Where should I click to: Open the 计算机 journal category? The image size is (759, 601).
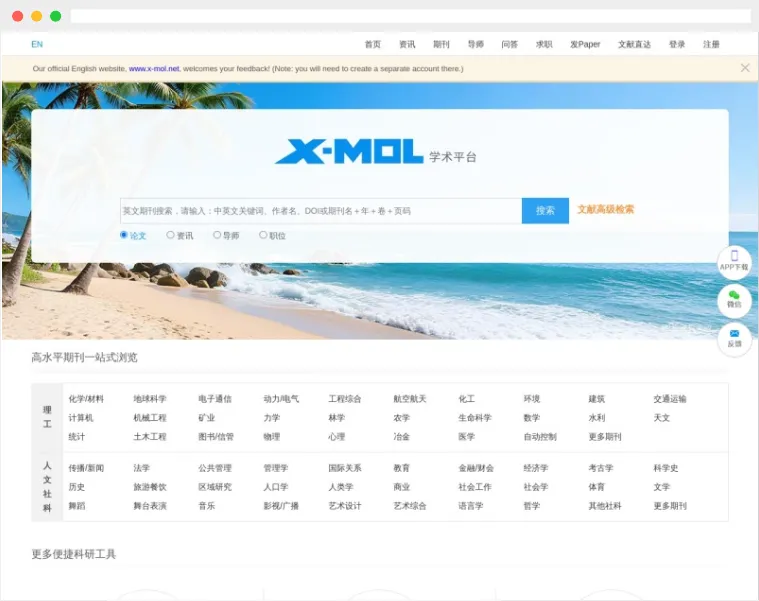point(81,418)
